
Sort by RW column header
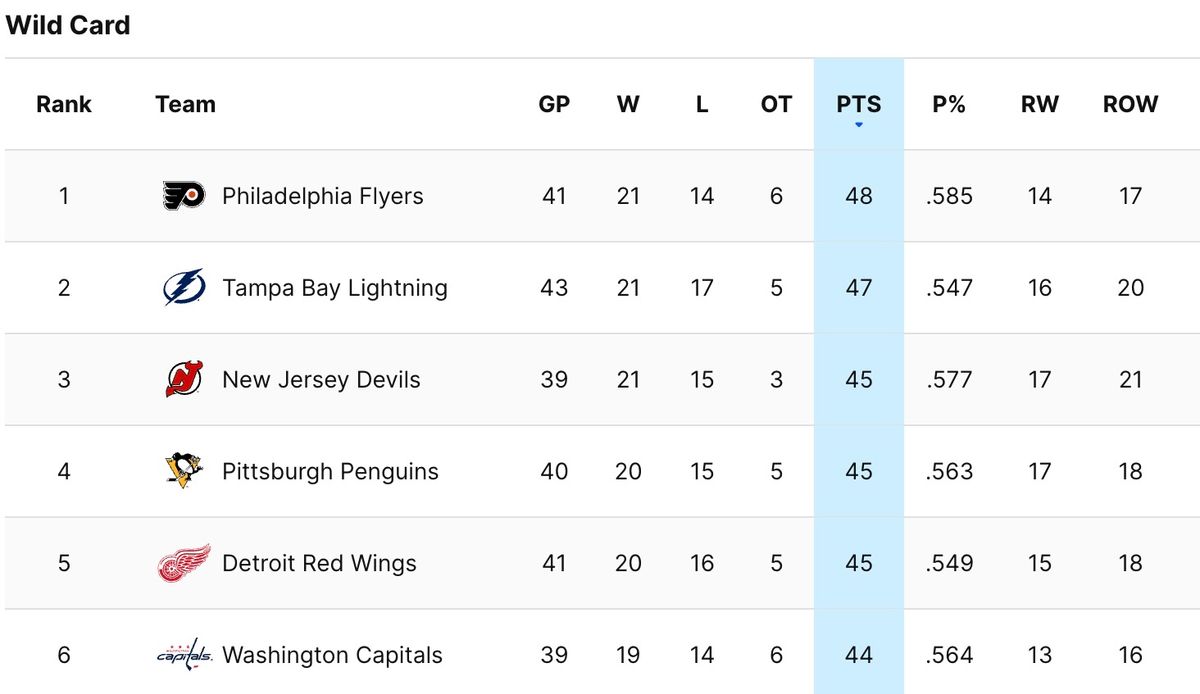point(1040,104)
